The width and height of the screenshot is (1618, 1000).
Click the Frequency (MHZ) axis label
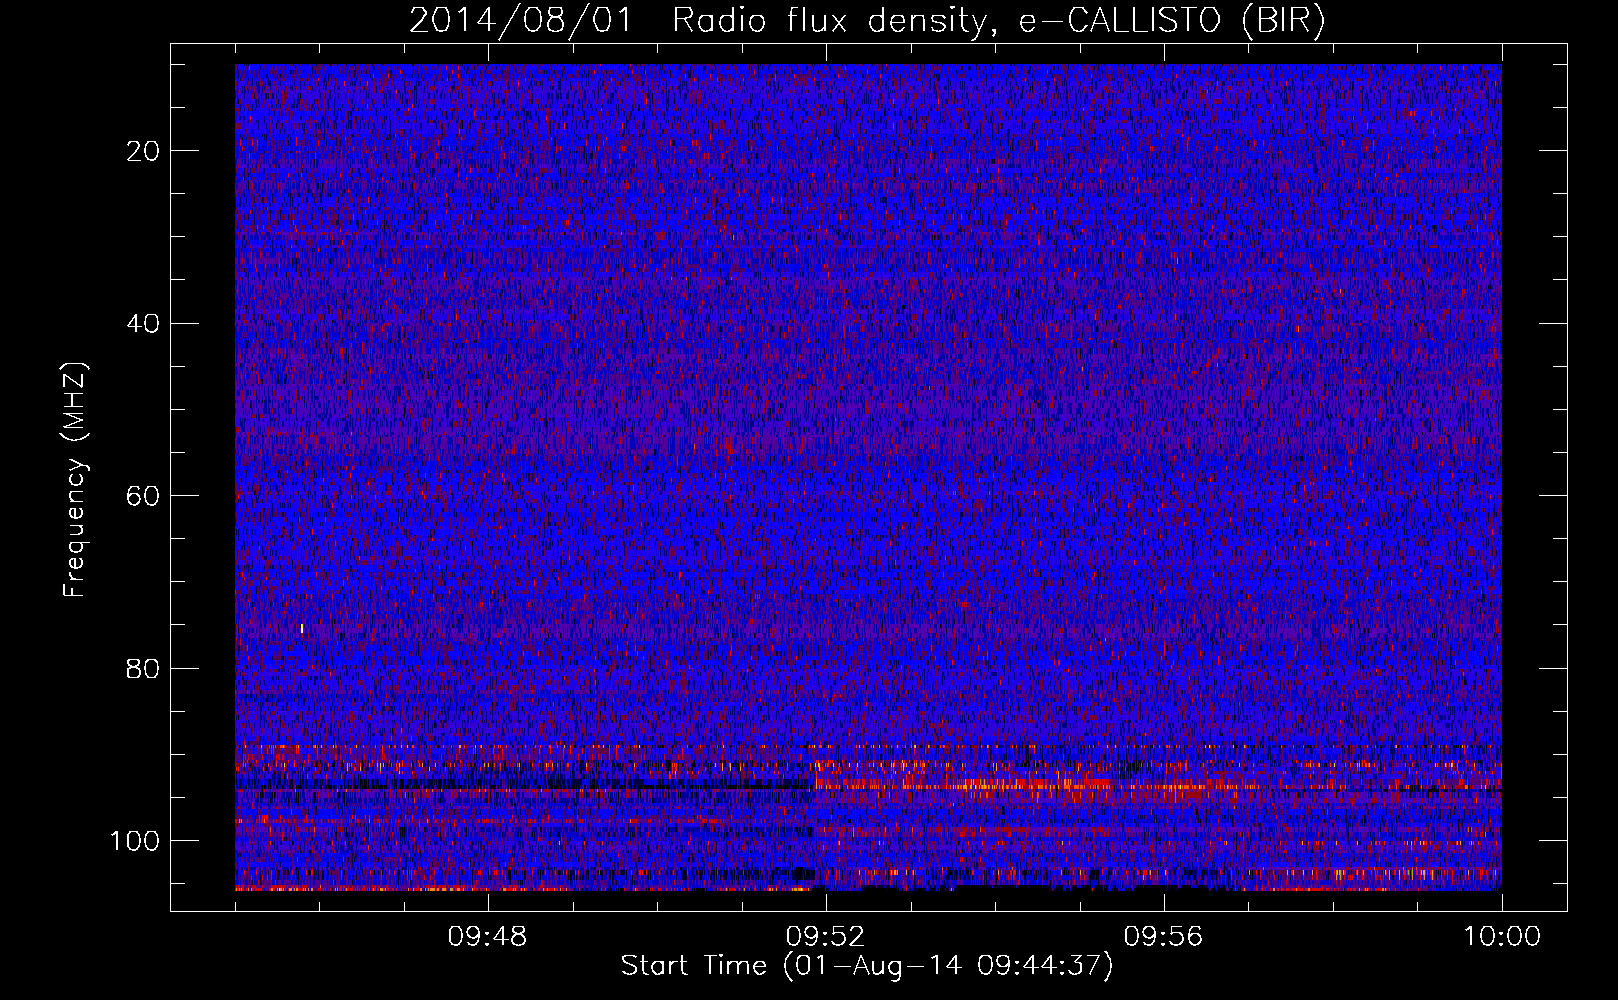tap(75, 479)
